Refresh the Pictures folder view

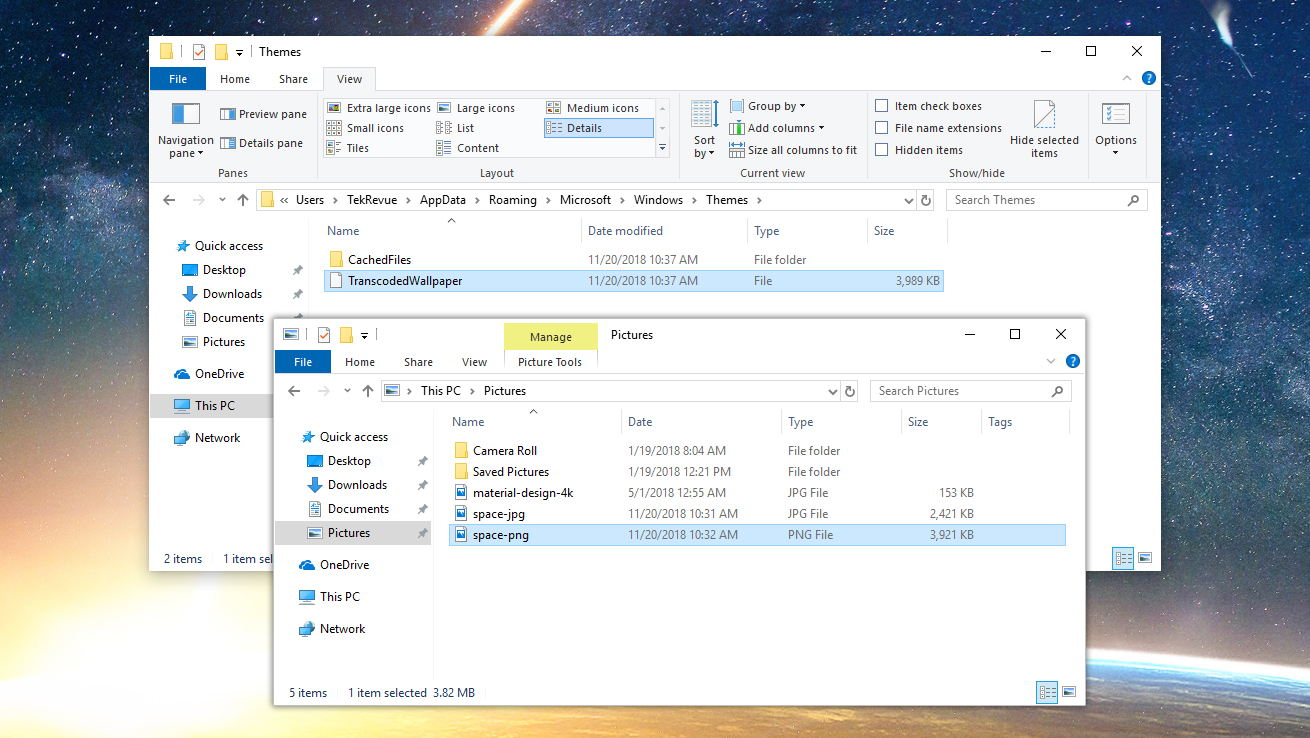[x=850, y=391]
